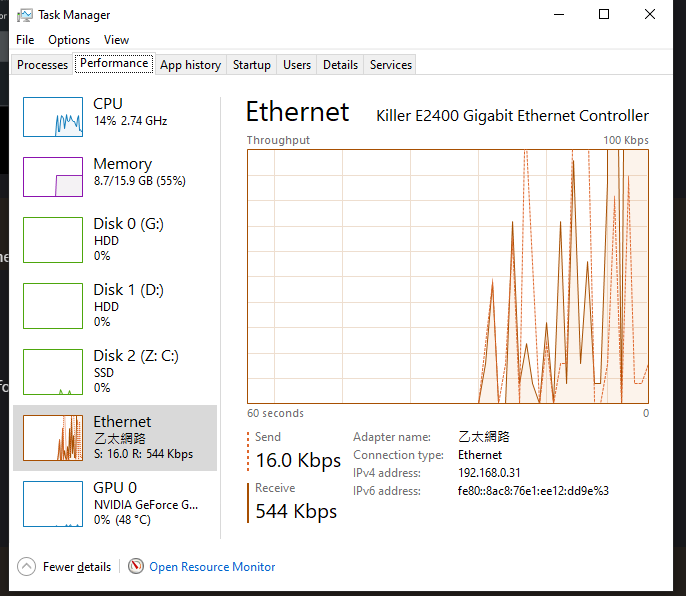Viewport: 686px width, 596px height.
Task: Click the Receive 544 Kbps value
Action: 296,511
